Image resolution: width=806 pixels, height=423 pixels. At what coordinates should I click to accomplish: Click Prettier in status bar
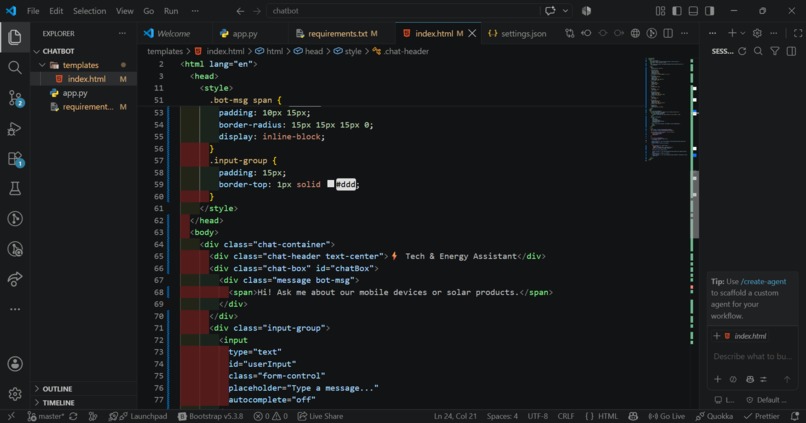click(762, 416)
